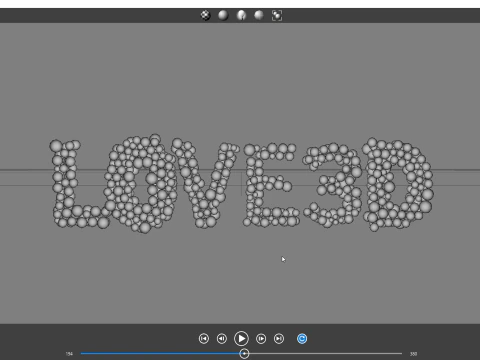This screenshot has width=480, height=360.
Task: Step back one frame
Action: [x=222, y=339]
